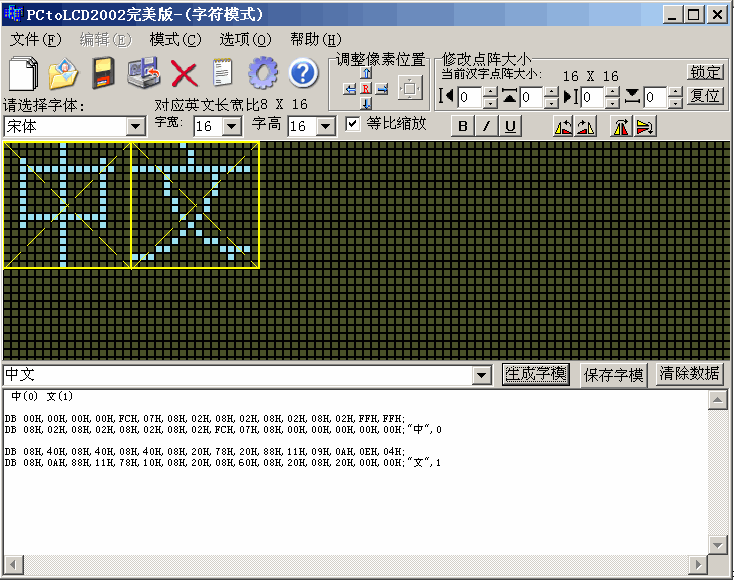
Task: Shift pixels right with the right arrow
Action: point(382,89)
